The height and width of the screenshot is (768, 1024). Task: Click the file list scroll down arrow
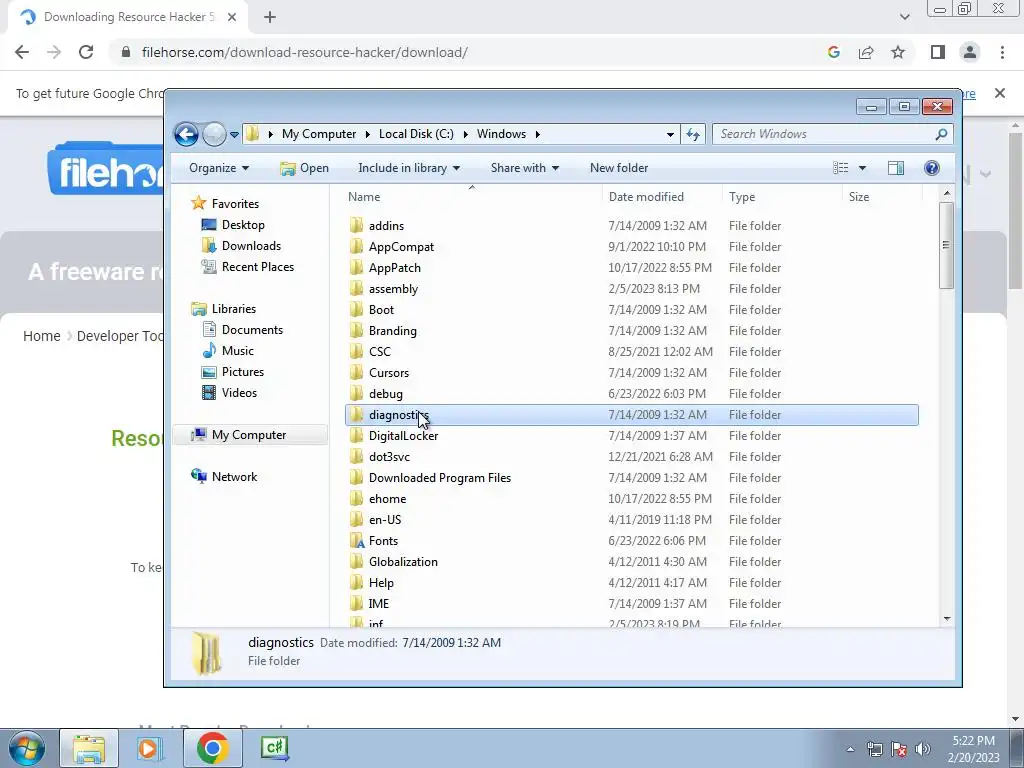pyautogui.click(x=947, y=618)
